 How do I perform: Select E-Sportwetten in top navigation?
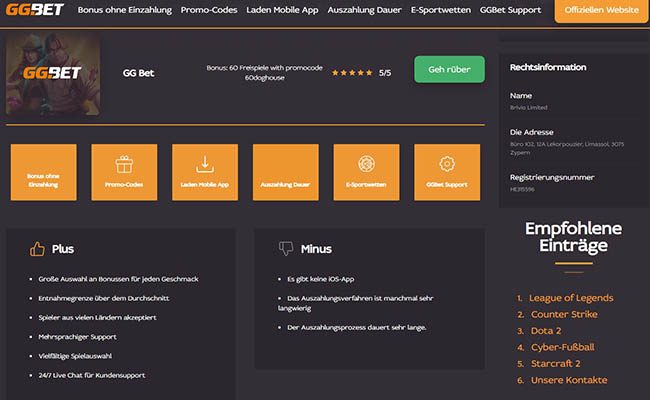click(x=441, y=10)
